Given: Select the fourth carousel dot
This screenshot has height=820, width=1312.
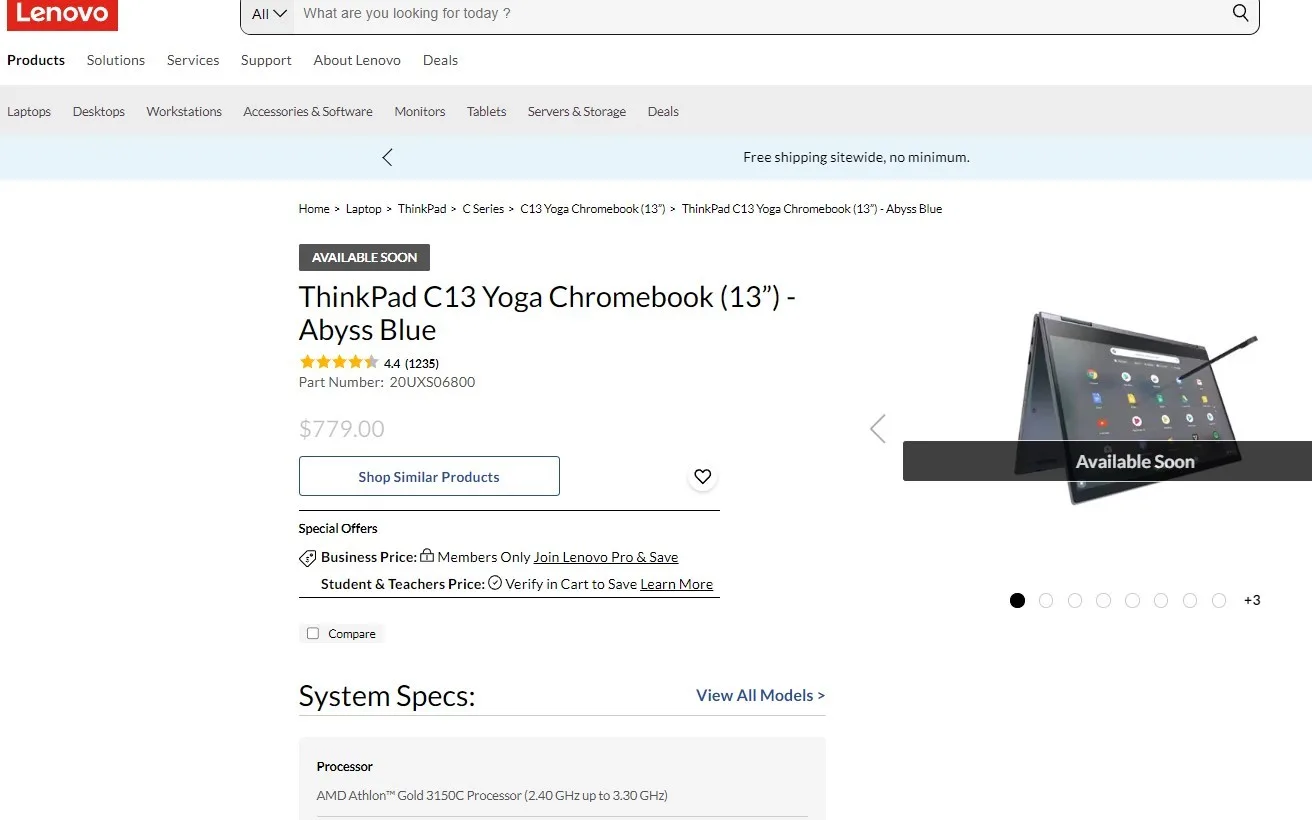Looking at the screenshot, I should [x=1103, y=600].
